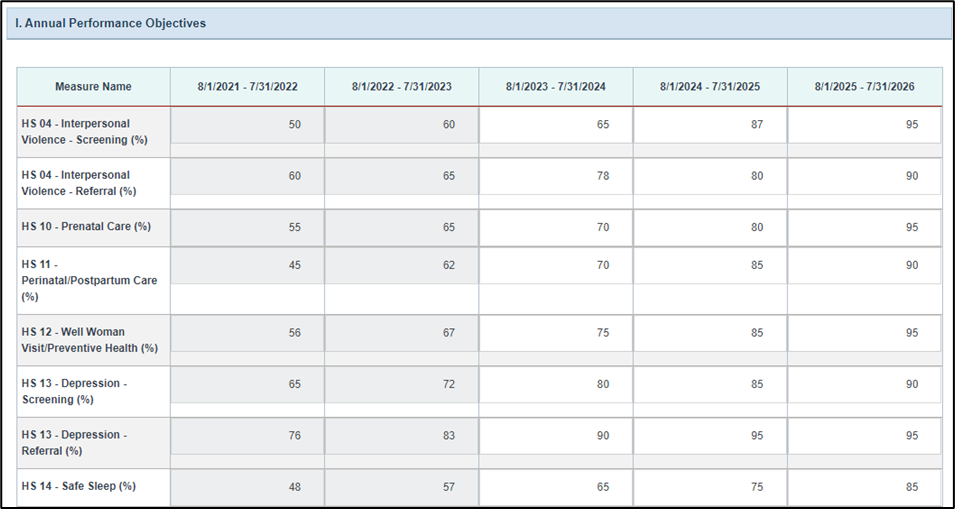This screenshot has width=955, height=509.
Task: Select HS 14 - Safe Sleep measure name
Action: click(x=79, y=486)
